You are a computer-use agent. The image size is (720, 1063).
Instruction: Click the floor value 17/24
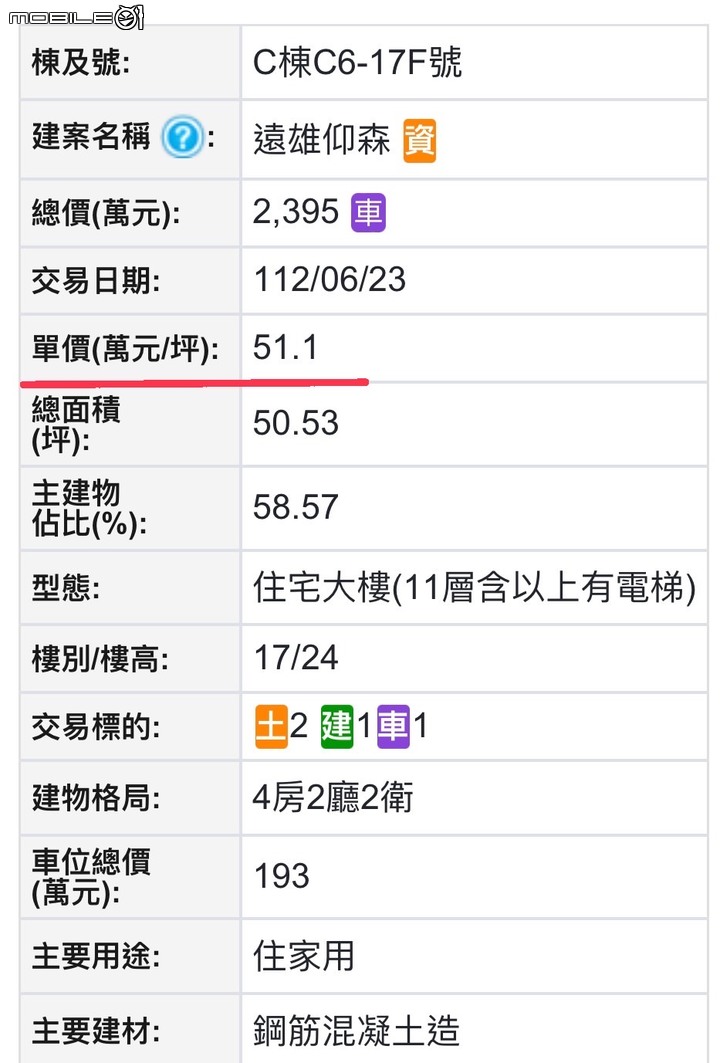[296, 658]
